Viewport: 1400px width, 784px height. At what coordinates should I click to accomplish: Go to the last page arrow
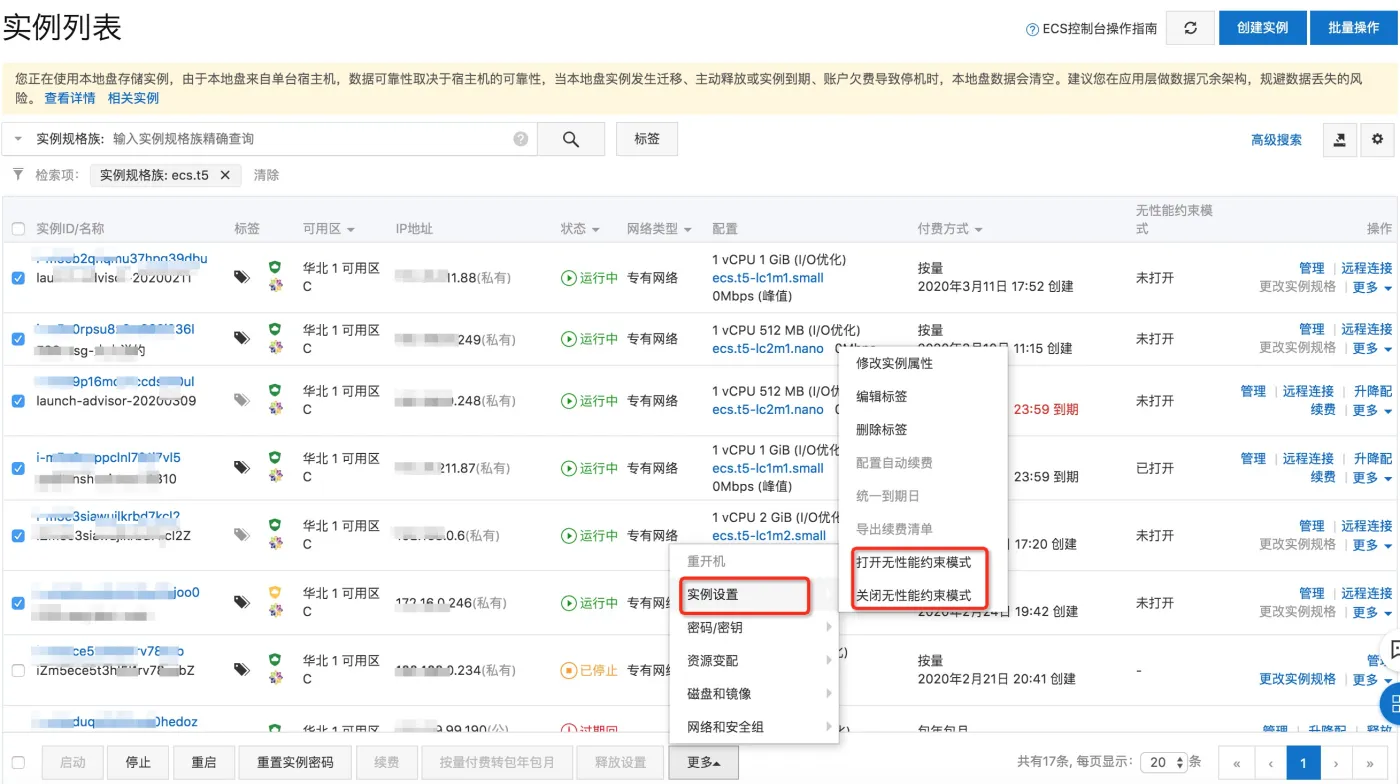click(1371, 762)
